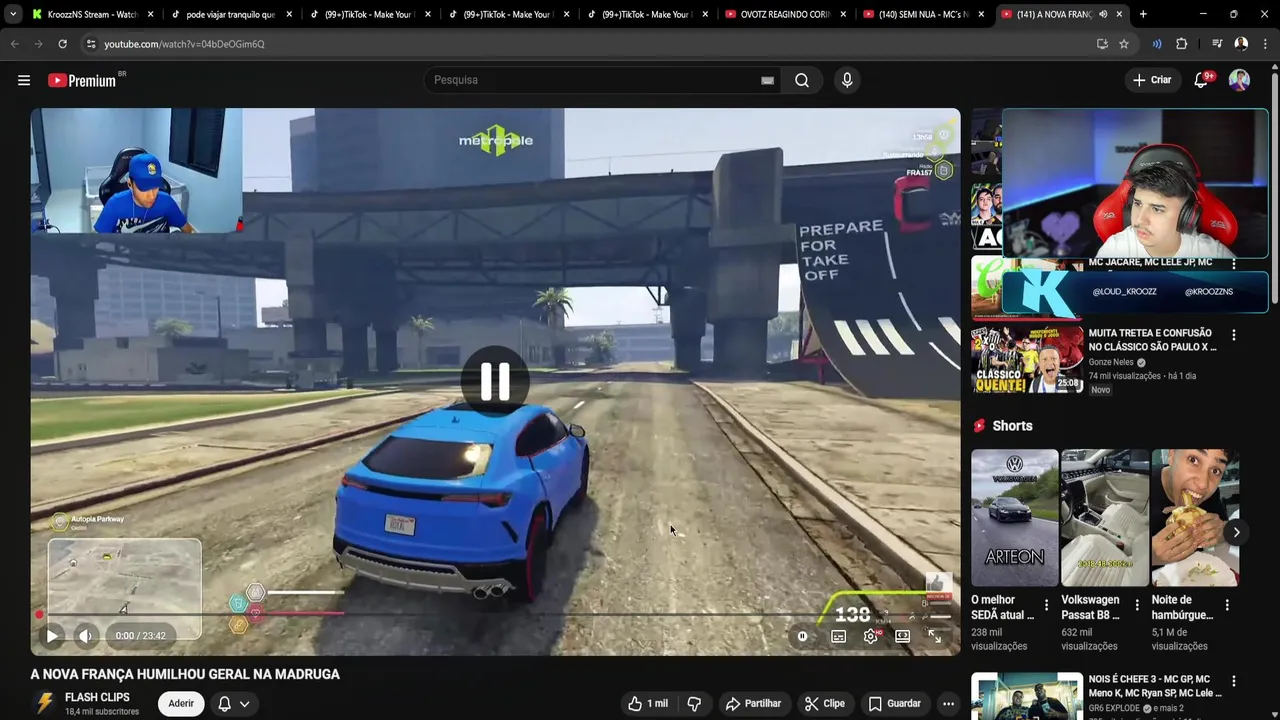The image size is (1280, 720).
Task: Open options for Volkswagen Passat B8 short
Action: 1137,605
